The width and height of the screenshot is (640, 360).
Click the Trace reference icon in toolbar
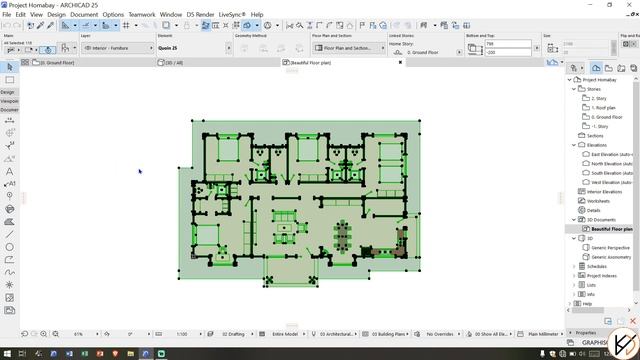click(x=166, y=25)
